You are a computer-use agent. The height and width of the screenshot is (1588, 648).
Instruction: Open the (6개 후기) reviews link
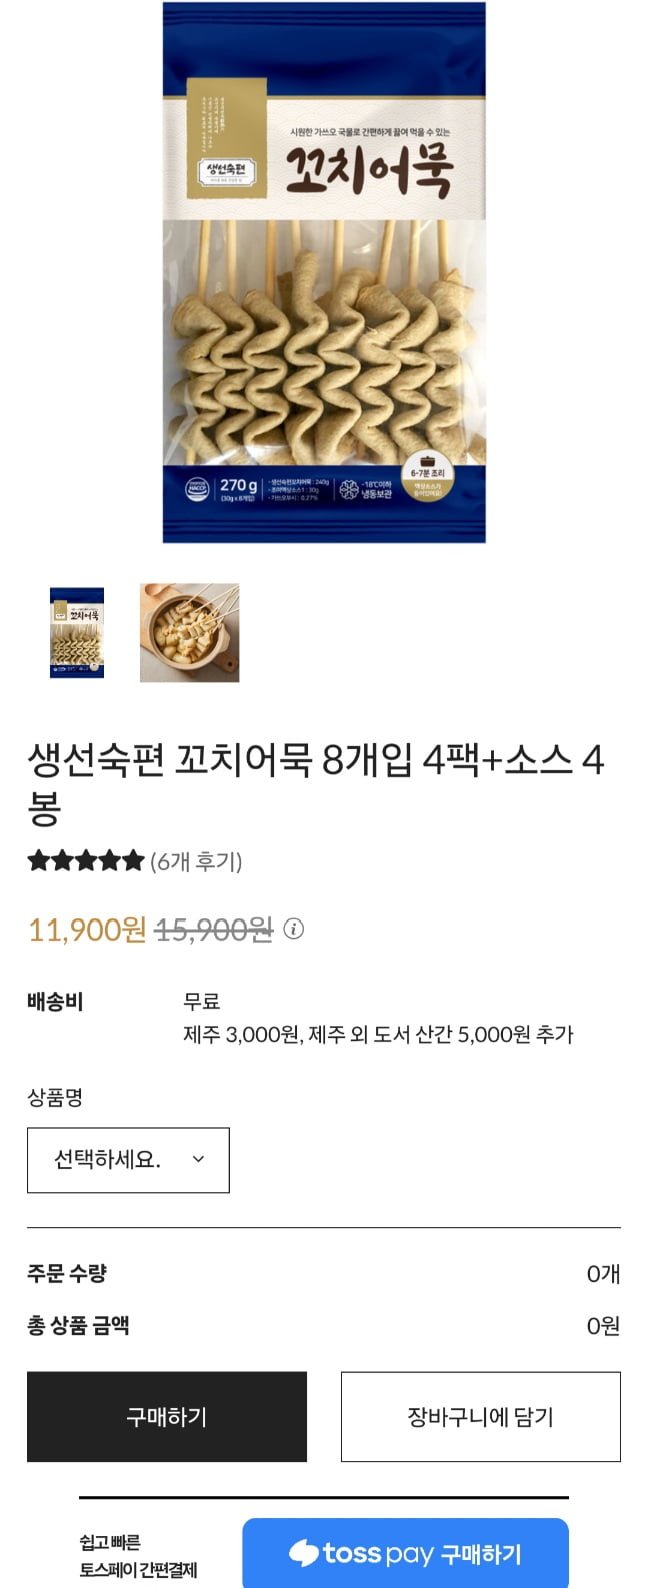[196, 861]
